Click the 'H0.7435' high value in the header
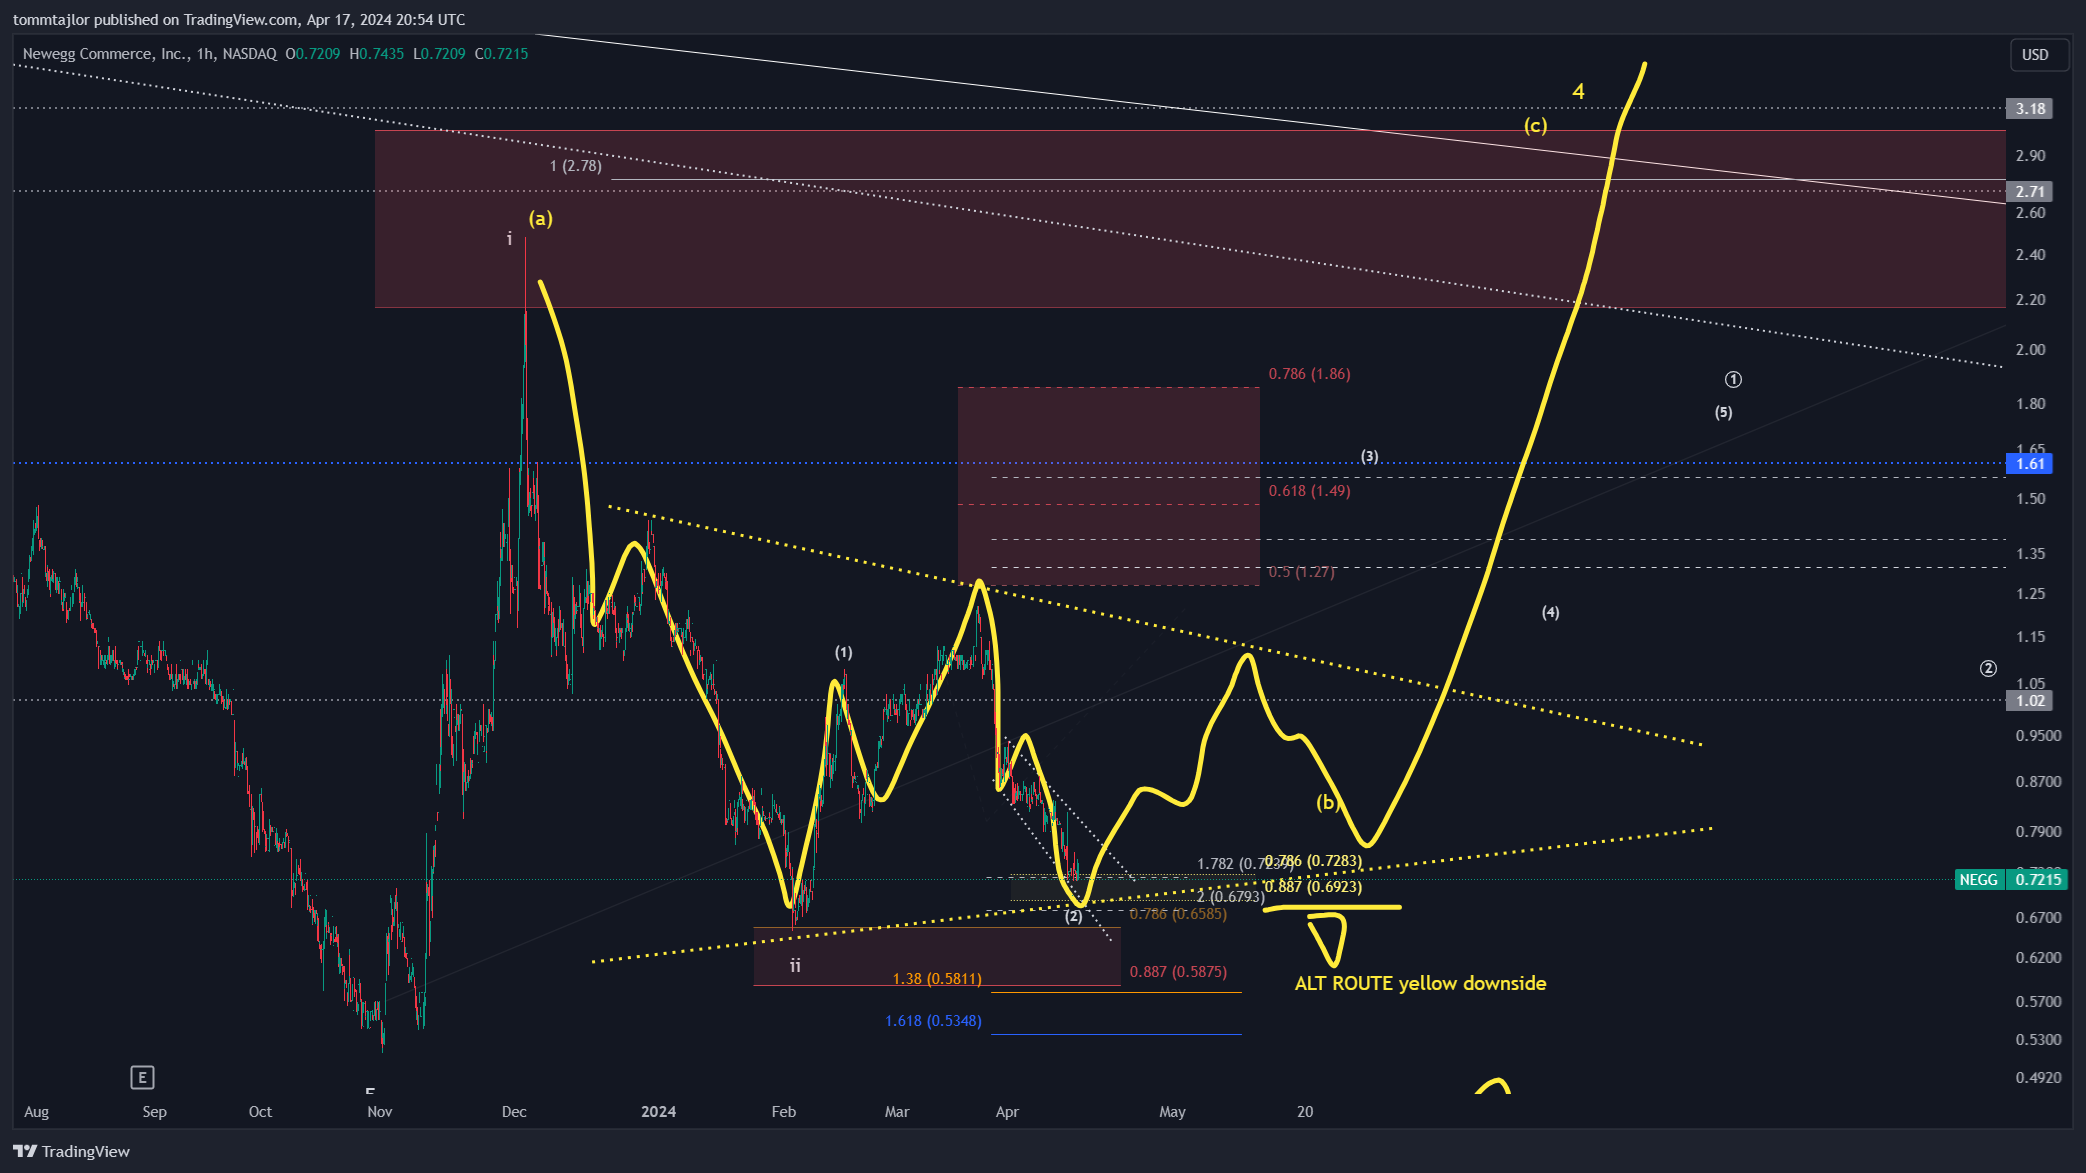 point(377,54)
